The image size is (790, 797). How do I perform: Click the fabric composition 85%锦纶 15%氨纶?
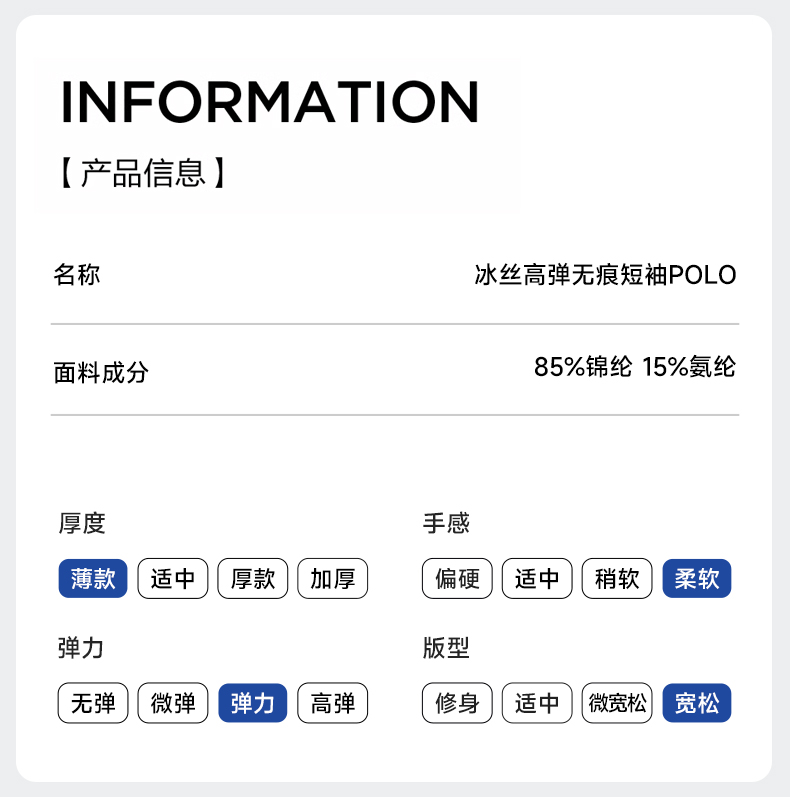[x=634, y=367]
